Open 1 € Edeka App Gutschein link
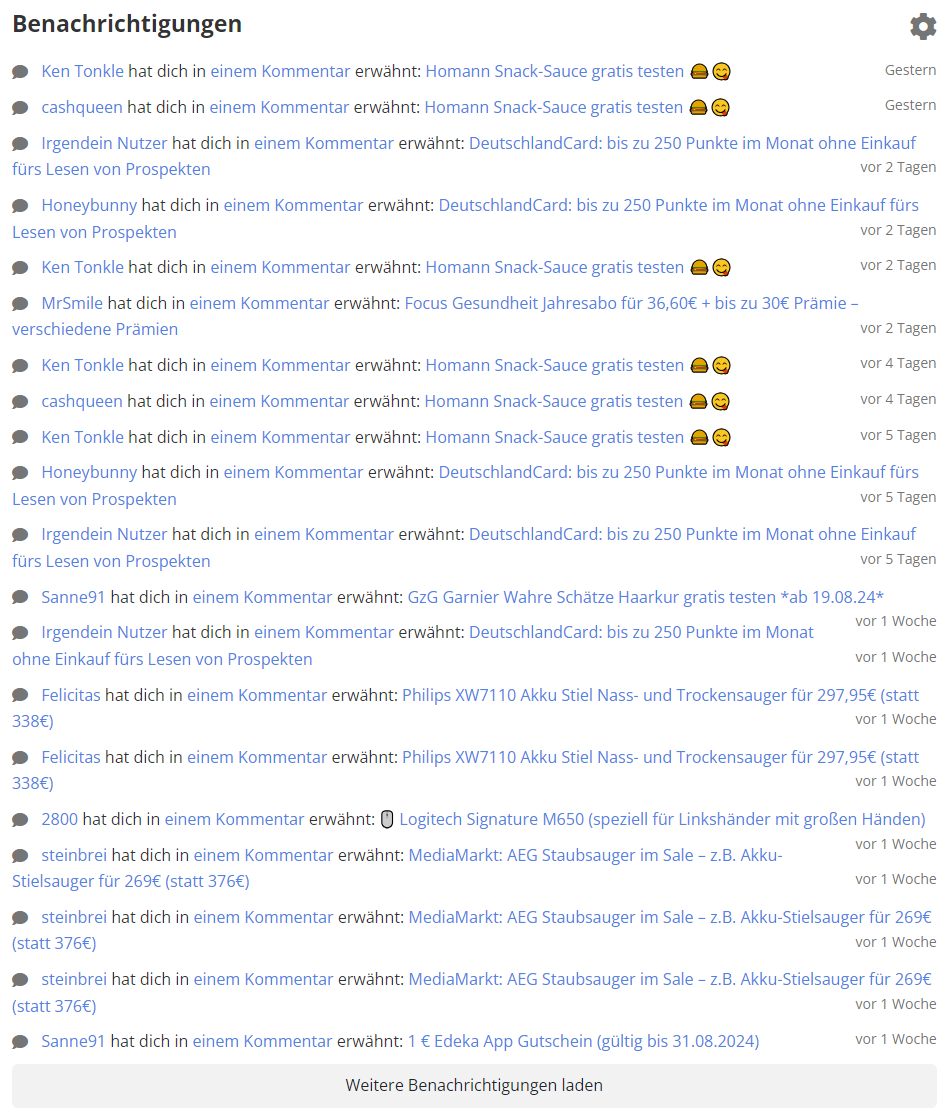The image size is (947, 1119). coord(583,1041)
